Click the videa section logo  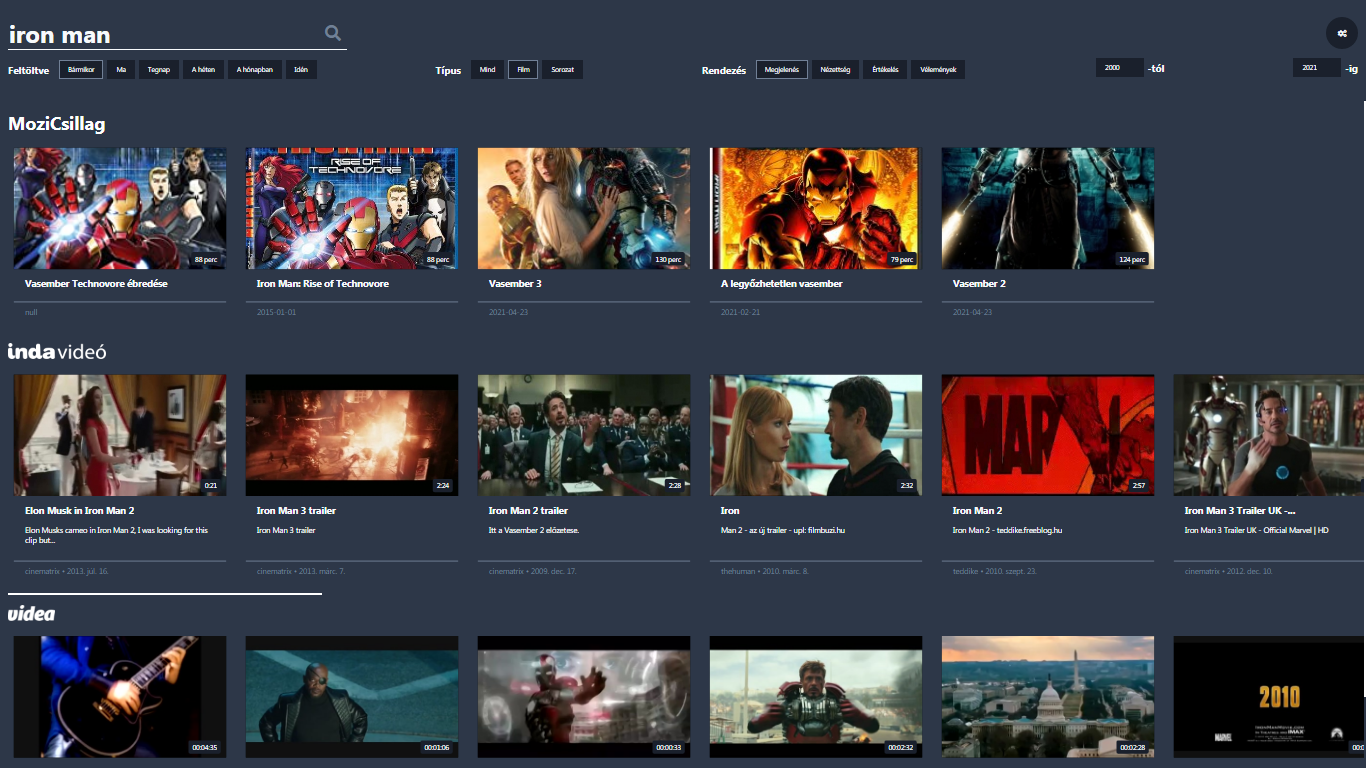[31, 613]
